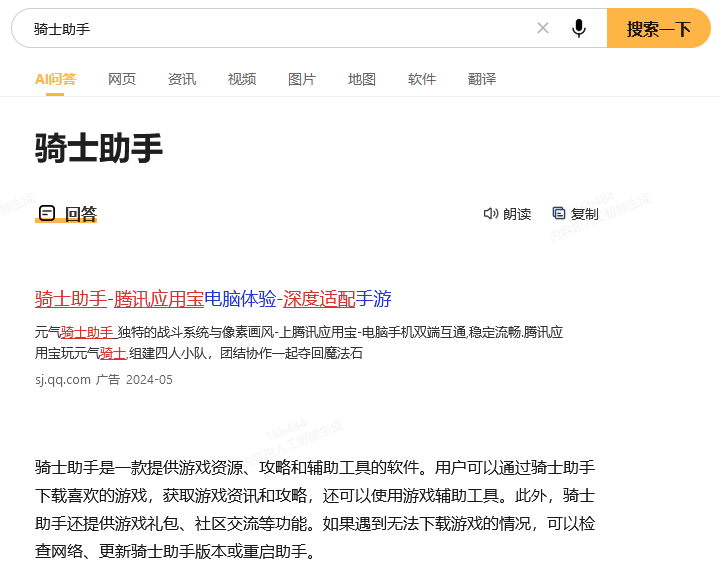Image resolution: width=720 pixels, height=572 pixels.
Task: Go to the 视频 video tab
Action: [x=242, y=79]
